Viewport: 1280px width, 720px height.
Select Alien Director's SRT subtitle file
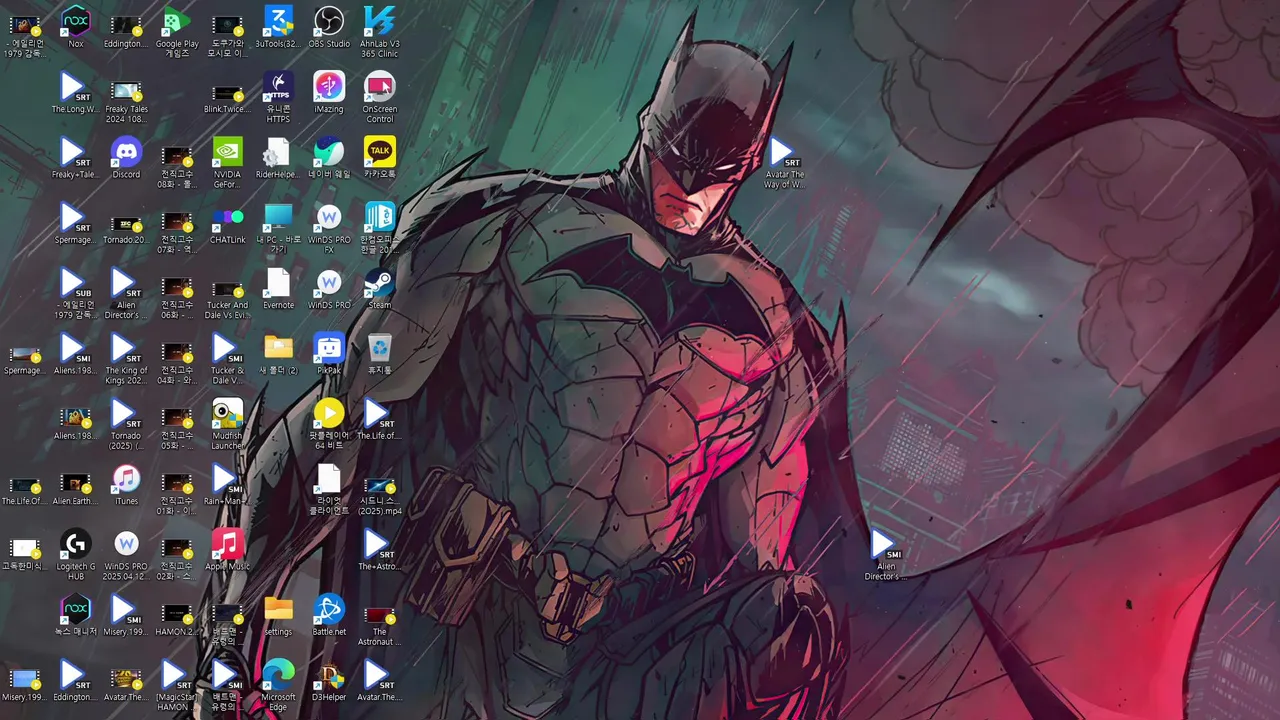[126, 293]
